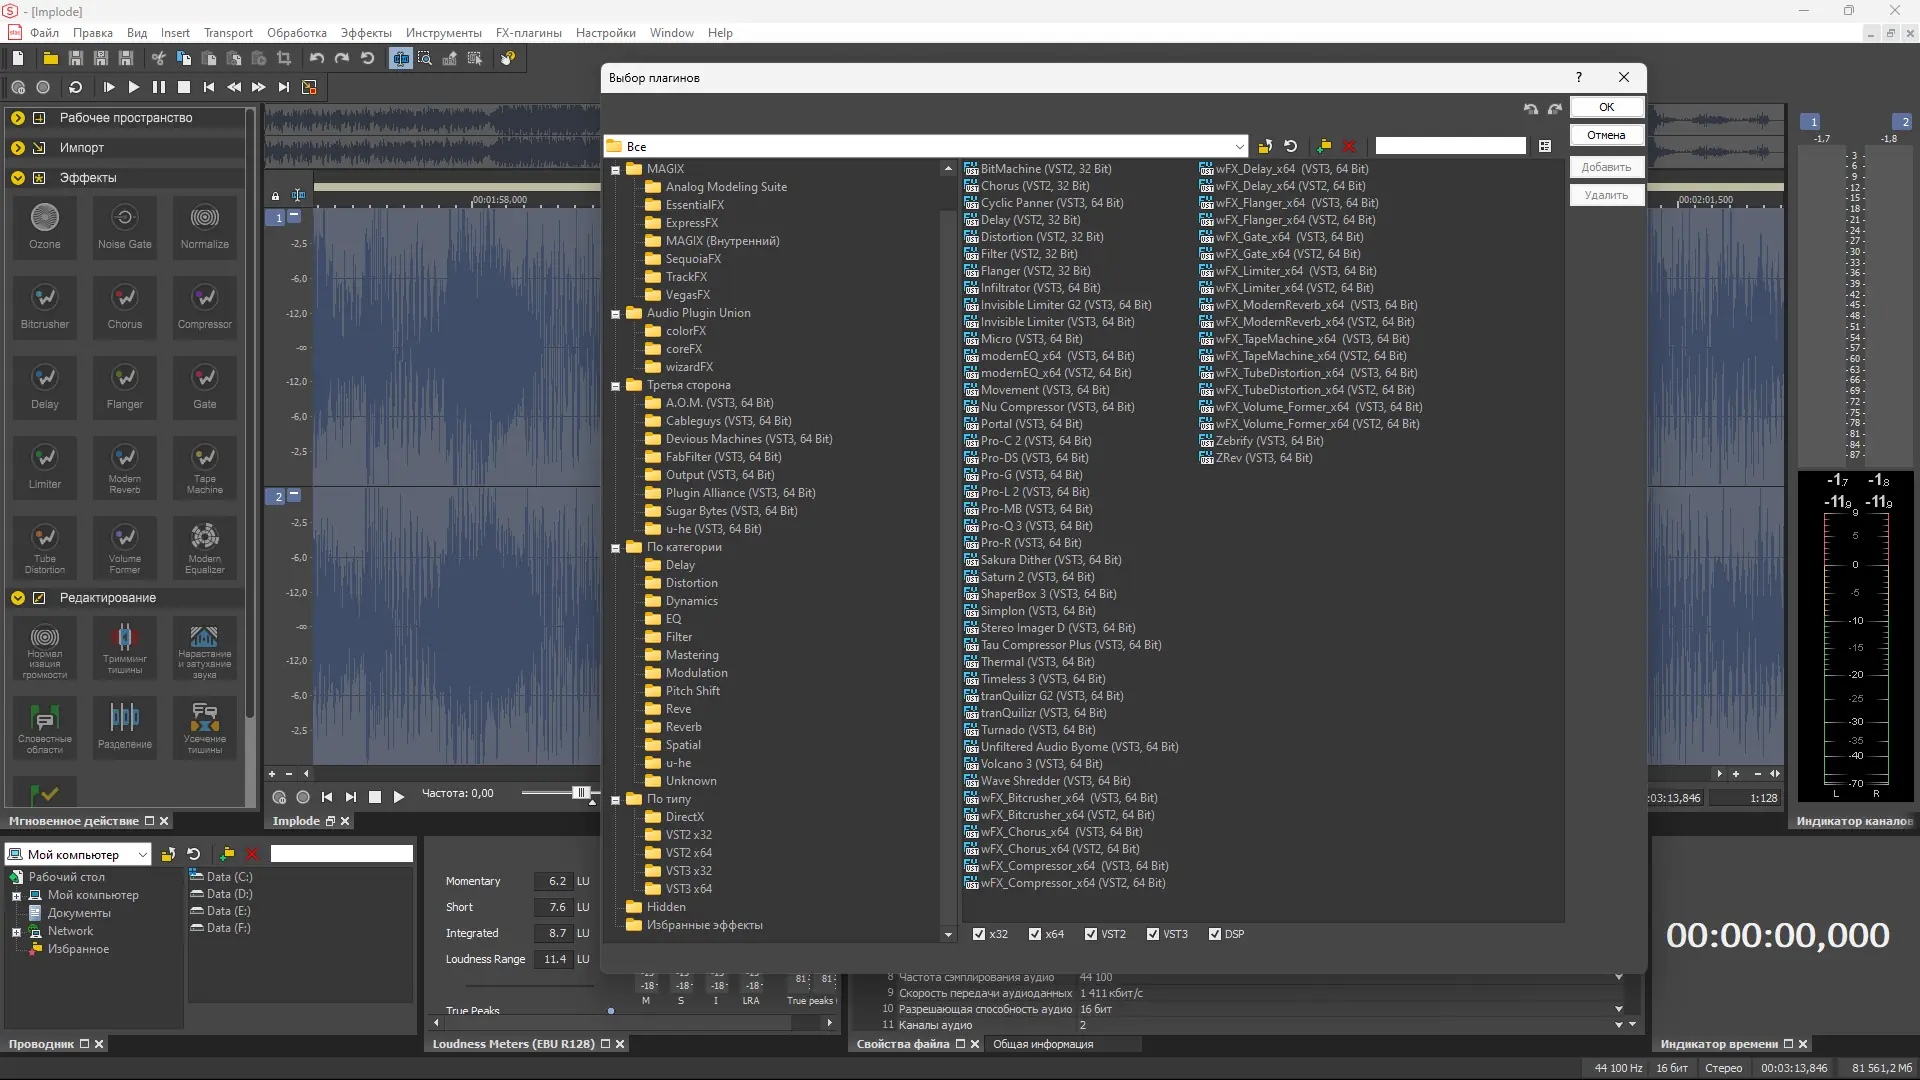
Task: Open the Эффекты menu
Action: coord(365,32)
